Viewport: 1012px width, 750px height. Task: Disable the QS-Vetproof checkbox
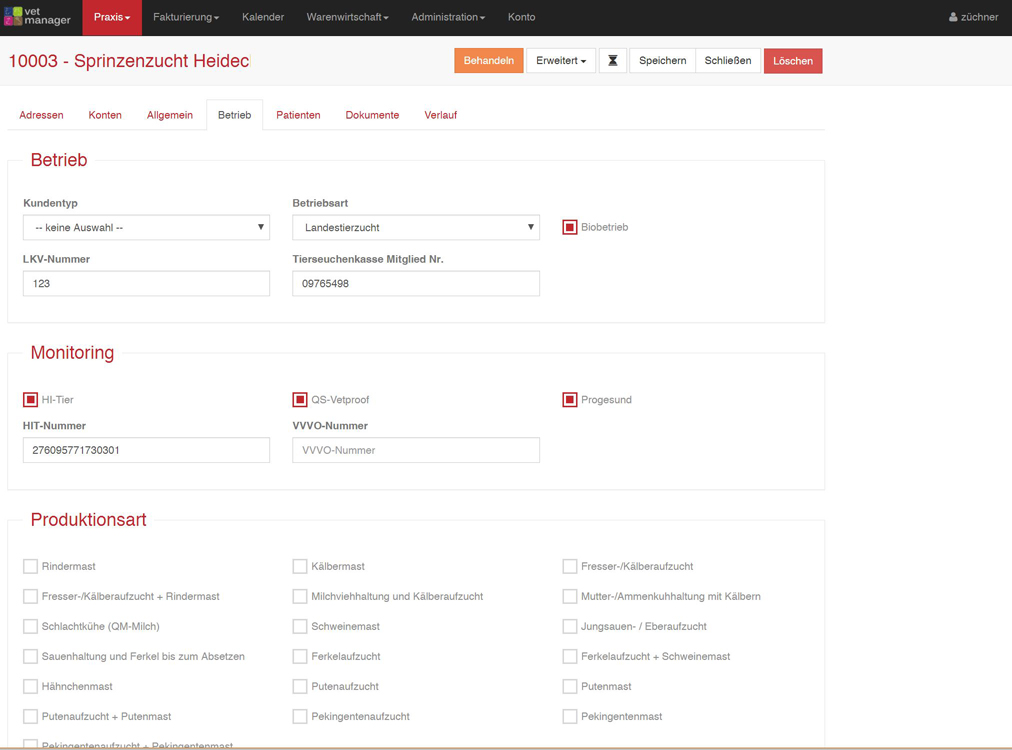(300, 400)
